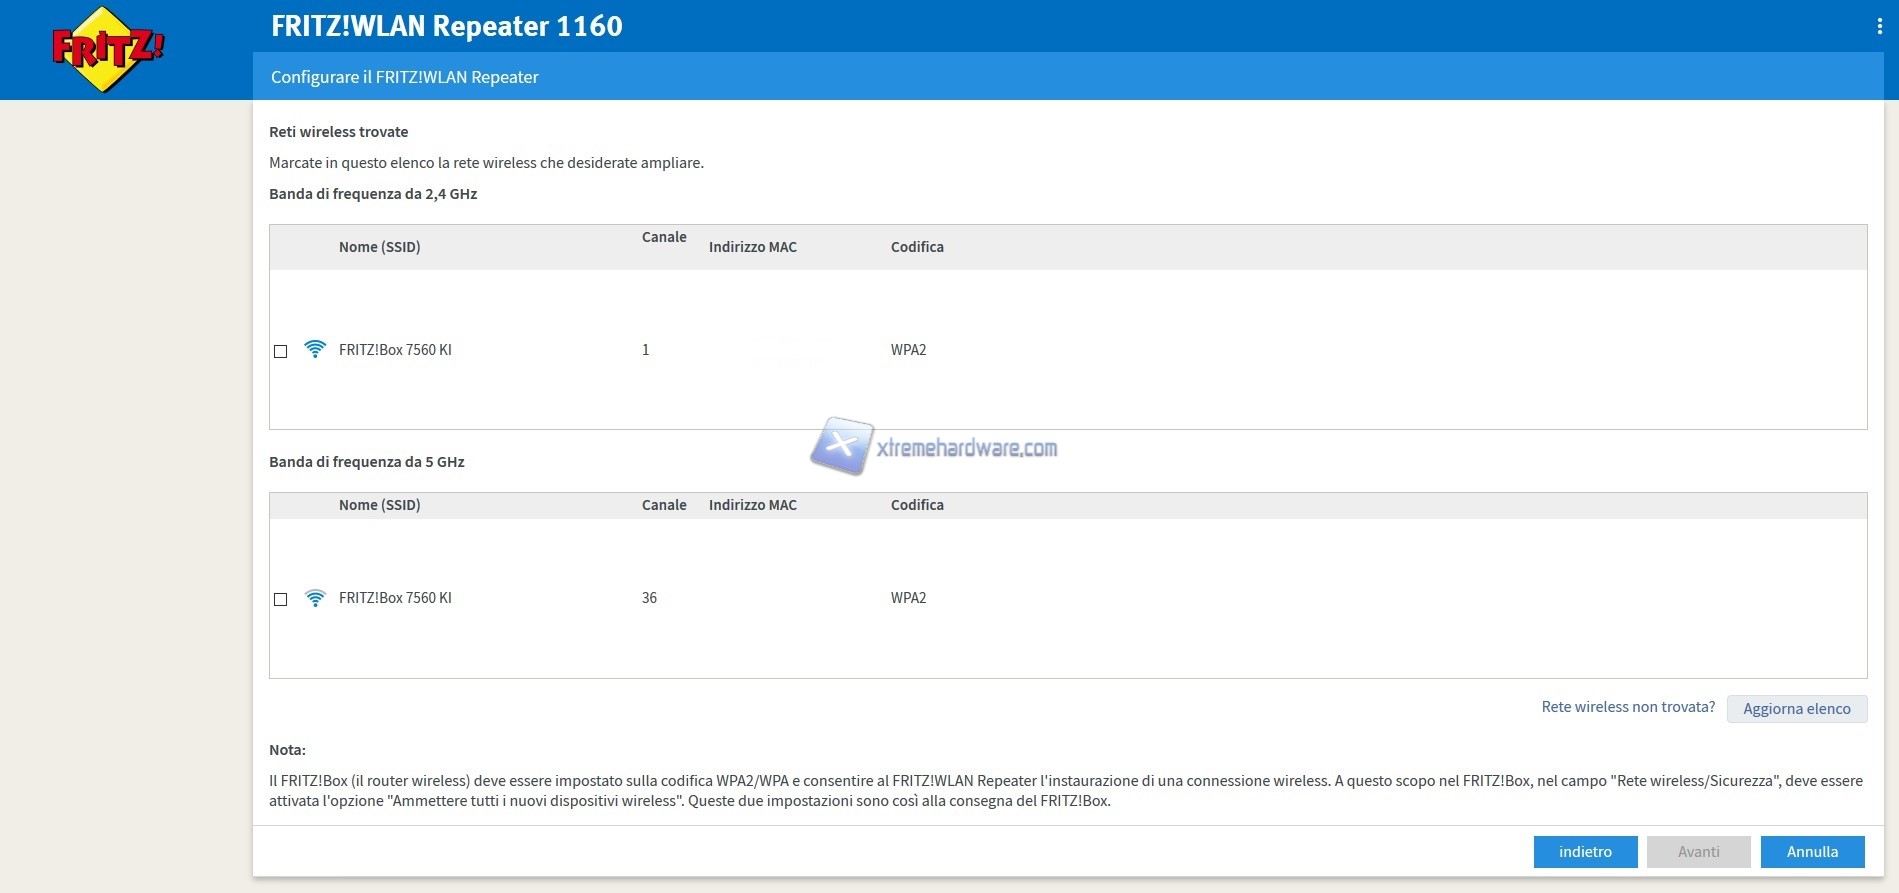The image size is (1899, 893).
Task: Click Codifica header in 5 GHz table
Action: 917,505
